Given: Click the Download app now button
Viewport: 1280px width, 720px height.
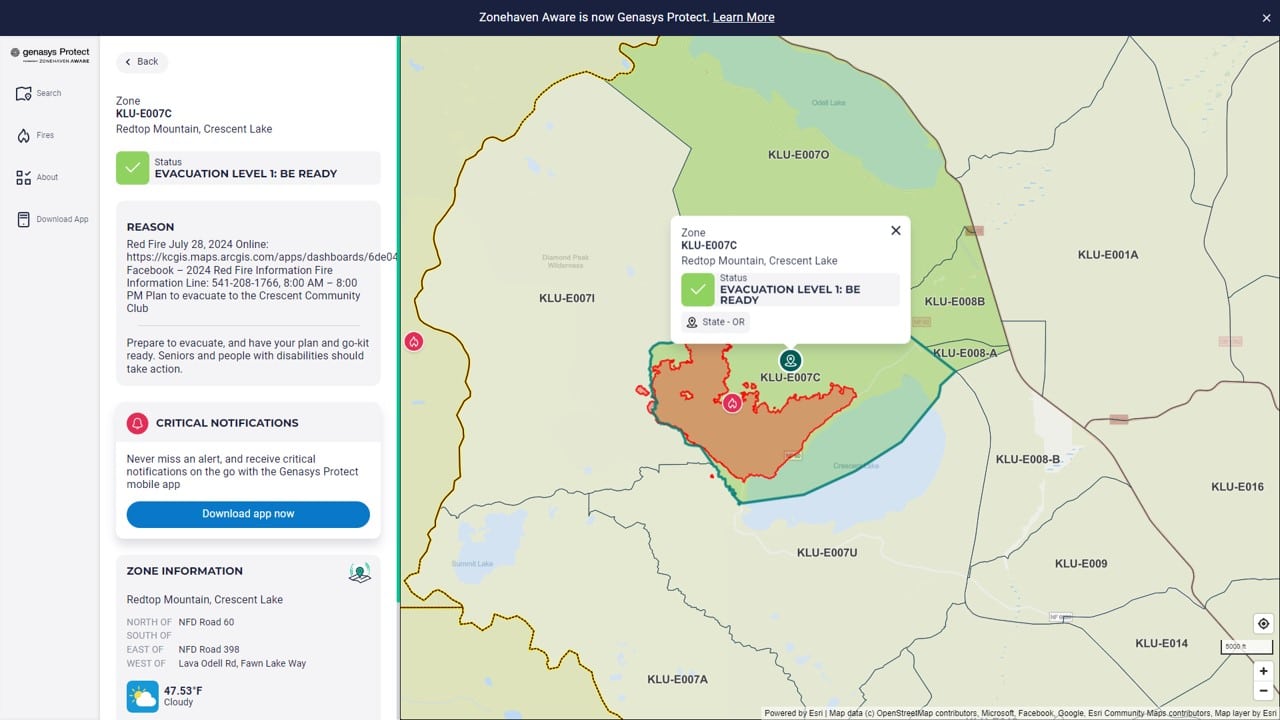Looking at the screenshot, I should [248, 514].
